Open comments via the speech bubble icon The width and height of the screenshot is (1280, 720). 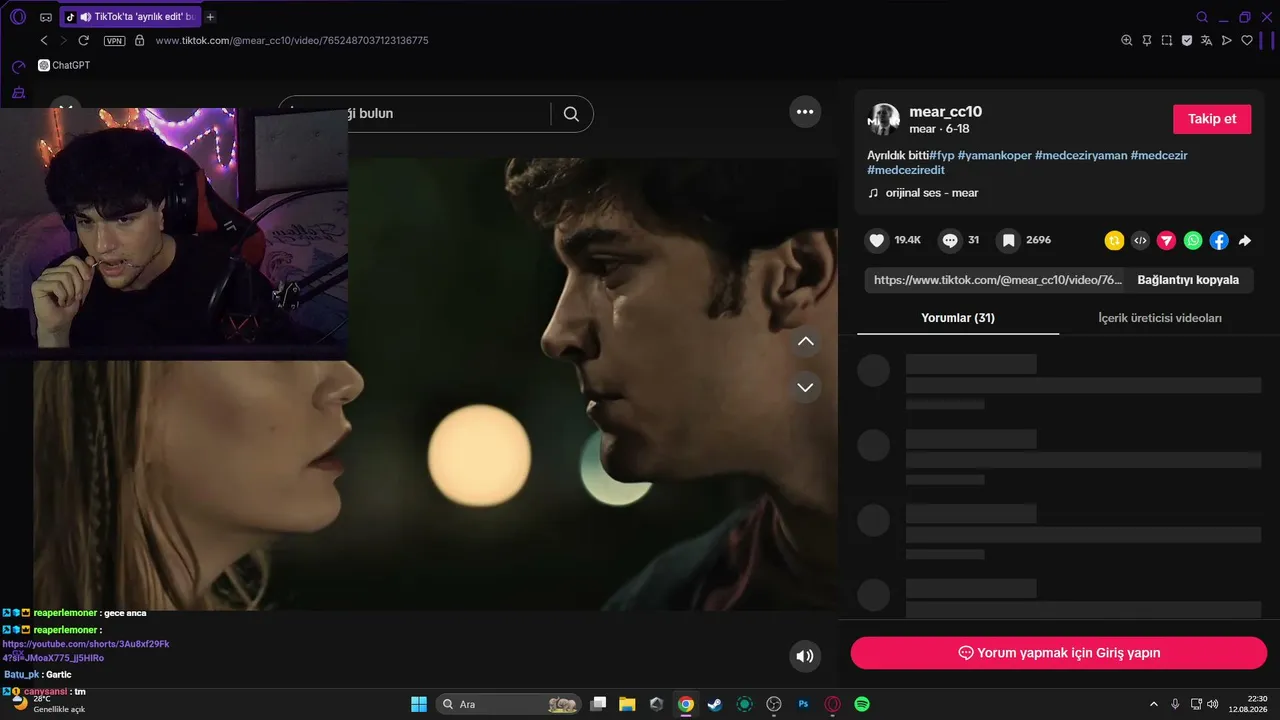pyautogui.click(x=950, y=240)
